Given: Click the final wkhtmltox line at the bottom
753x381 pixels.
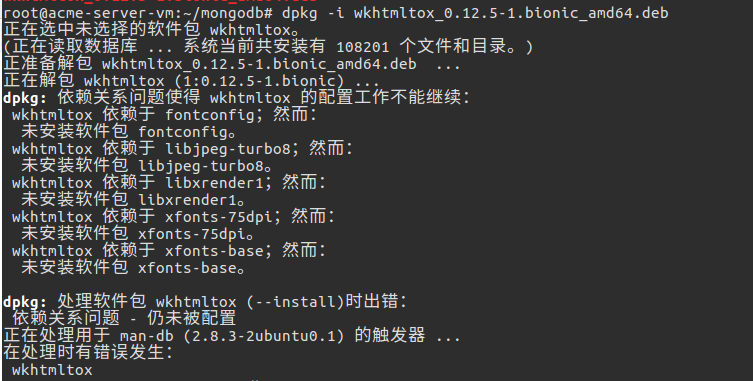Looking at the screenshot, I should click(x=52, y=370).
